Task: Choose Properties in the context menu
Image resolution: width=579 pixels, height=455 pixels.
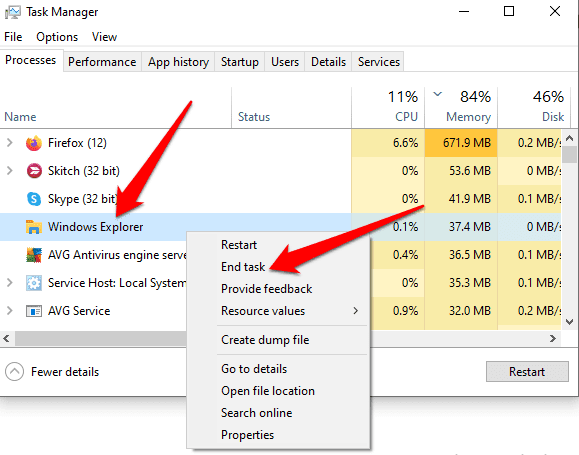Action: (247, 435)
